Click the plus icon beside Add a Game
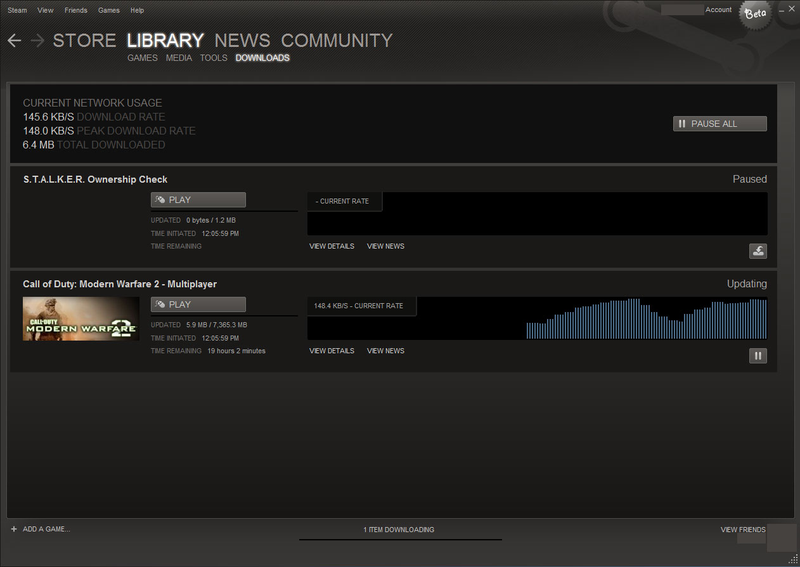Image resolution: width=800 pixels, height=567 pixels. click(x=14, y=529)
